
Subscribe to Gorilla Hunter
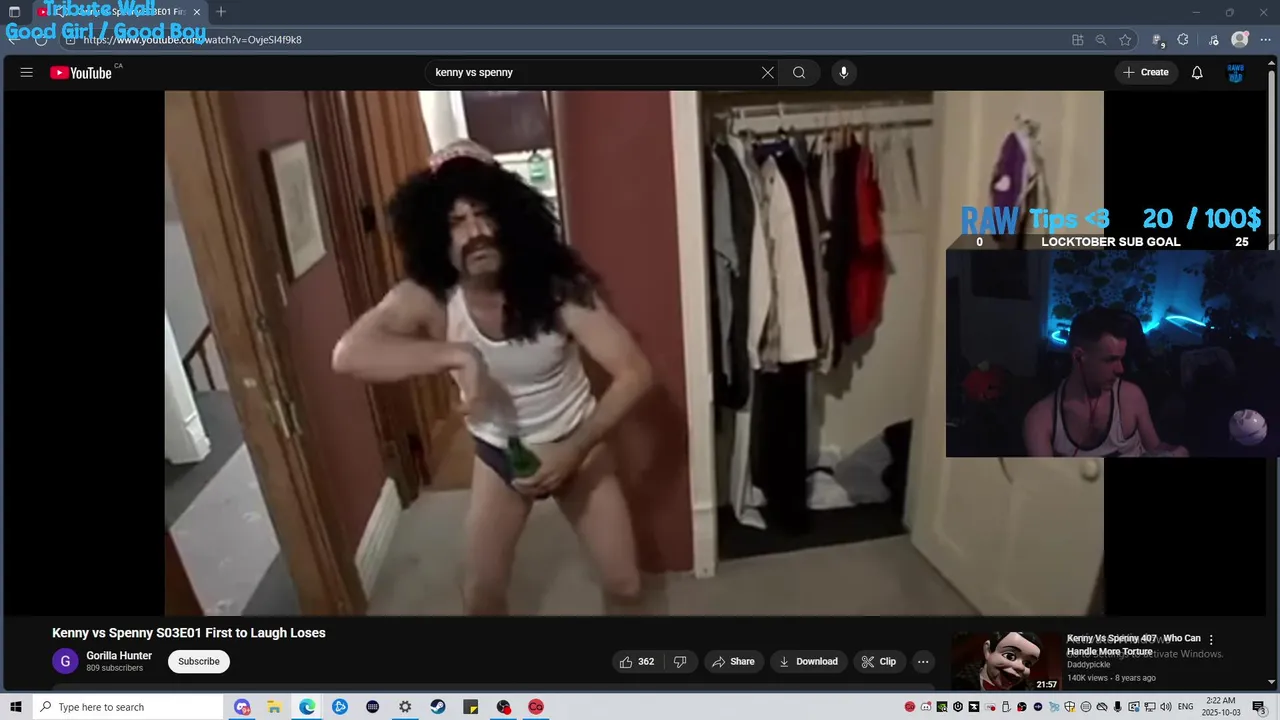click(x=199, y=661)
